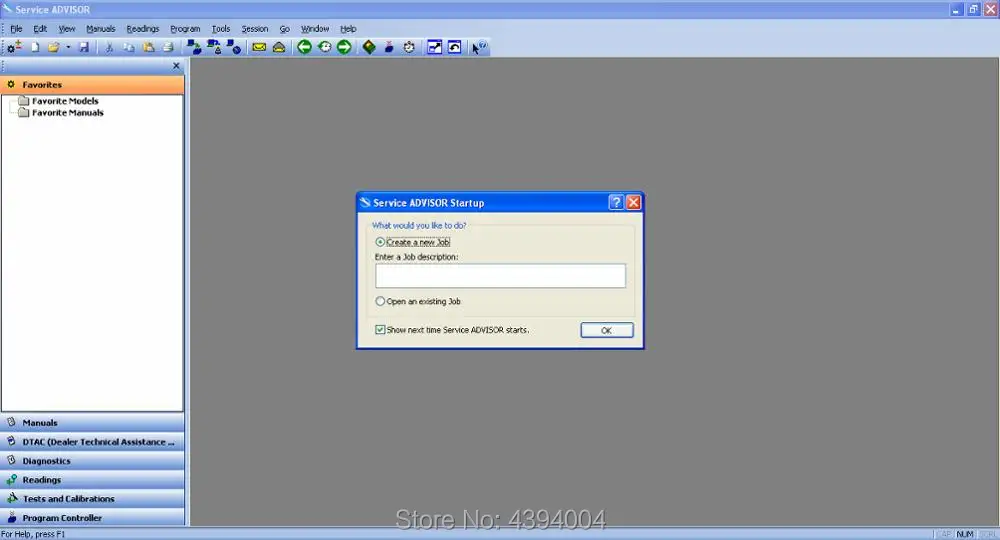Click the green diamond book icon
The image size is (1000, 540).
pyautogui.click(x=369, y=47)
